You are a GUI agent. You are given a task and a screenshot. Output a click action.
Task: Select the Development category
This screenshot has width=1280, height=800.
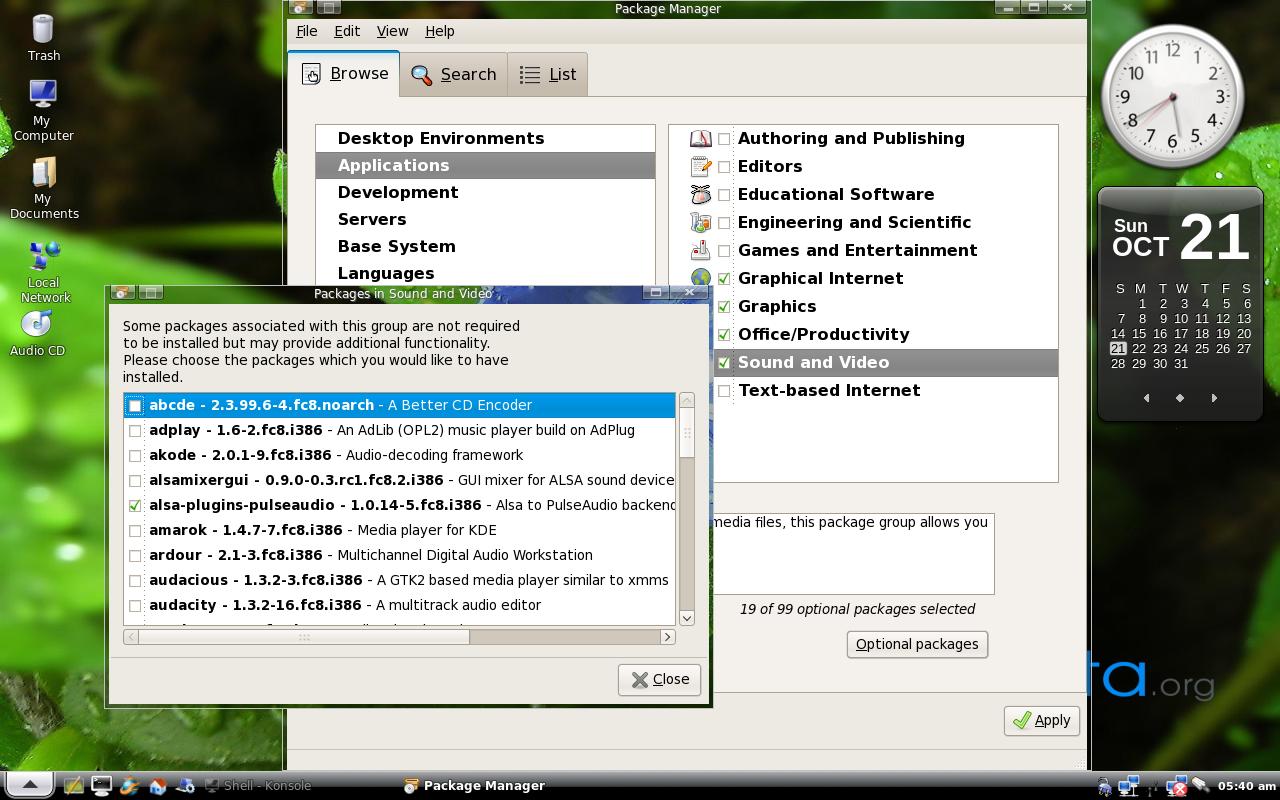click(485, 192)
